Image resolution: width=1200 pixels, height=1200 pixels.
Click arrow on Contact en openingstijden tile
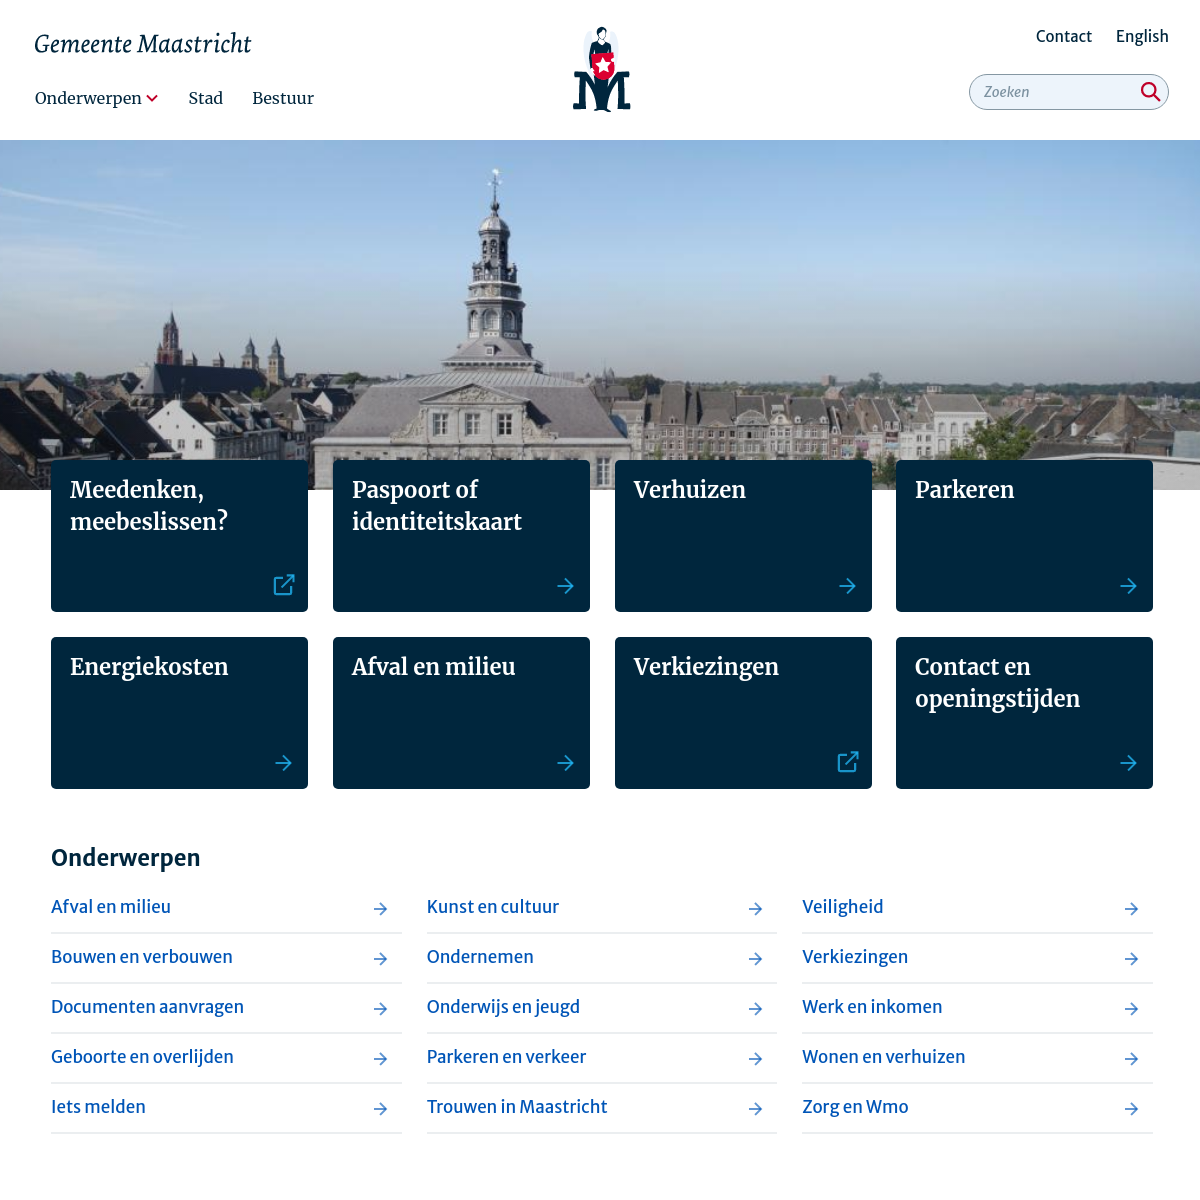[1129, 763]
